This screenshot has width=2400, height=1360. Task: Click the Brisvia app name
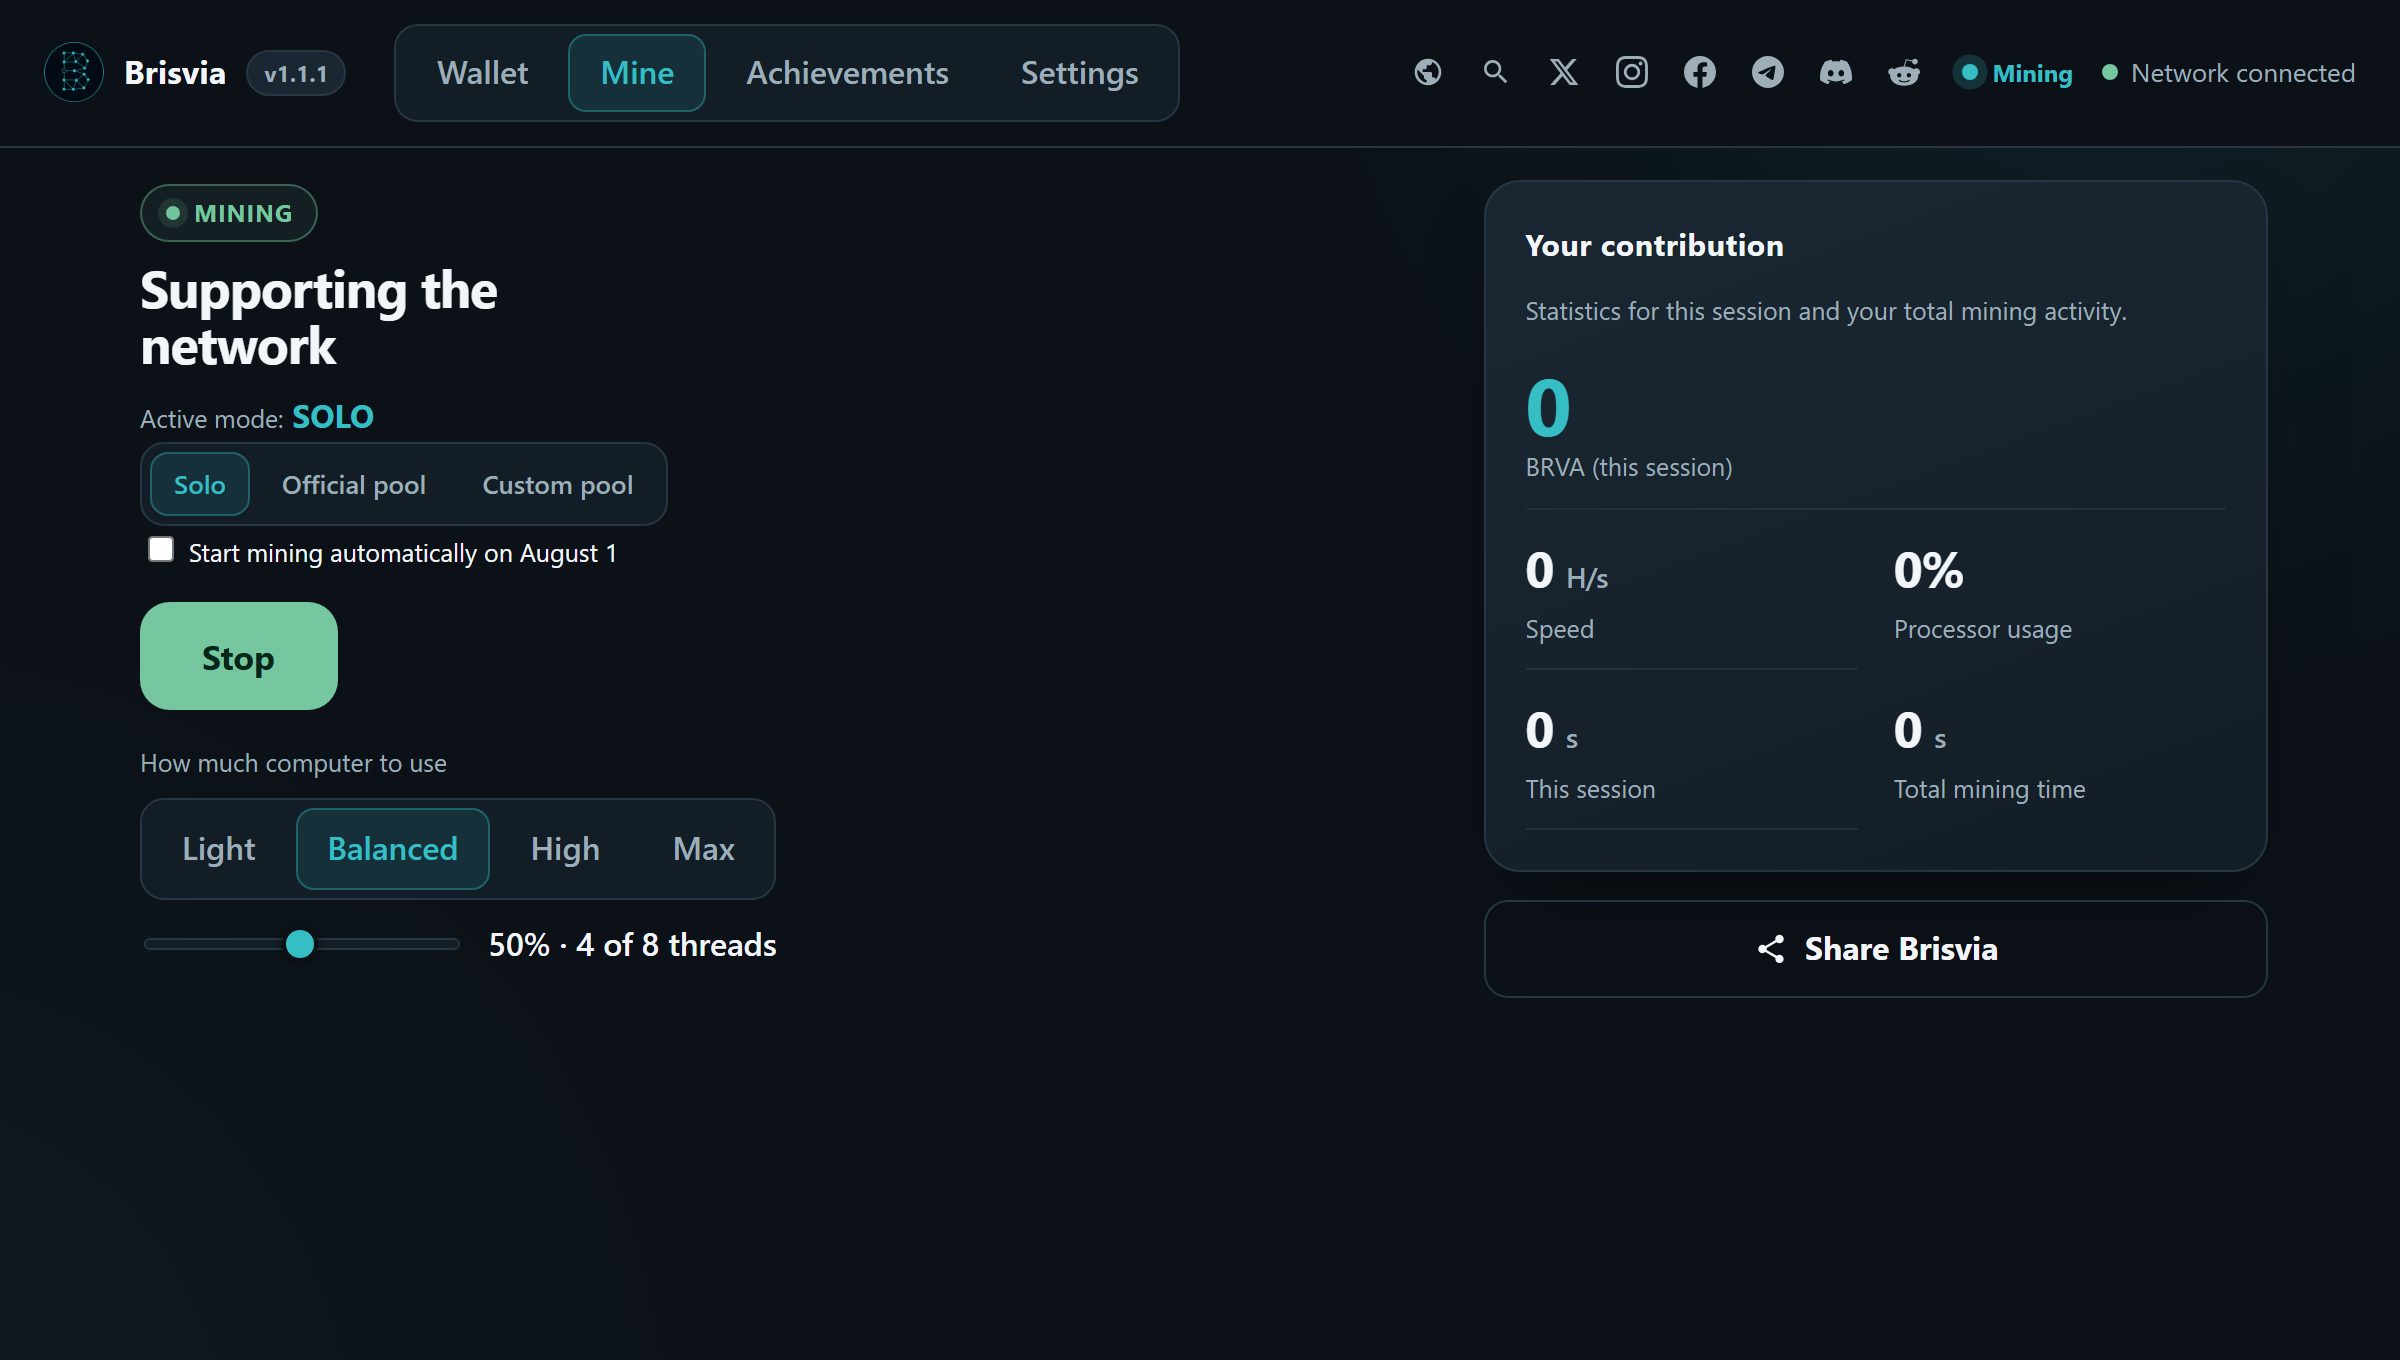click(175, 73)
